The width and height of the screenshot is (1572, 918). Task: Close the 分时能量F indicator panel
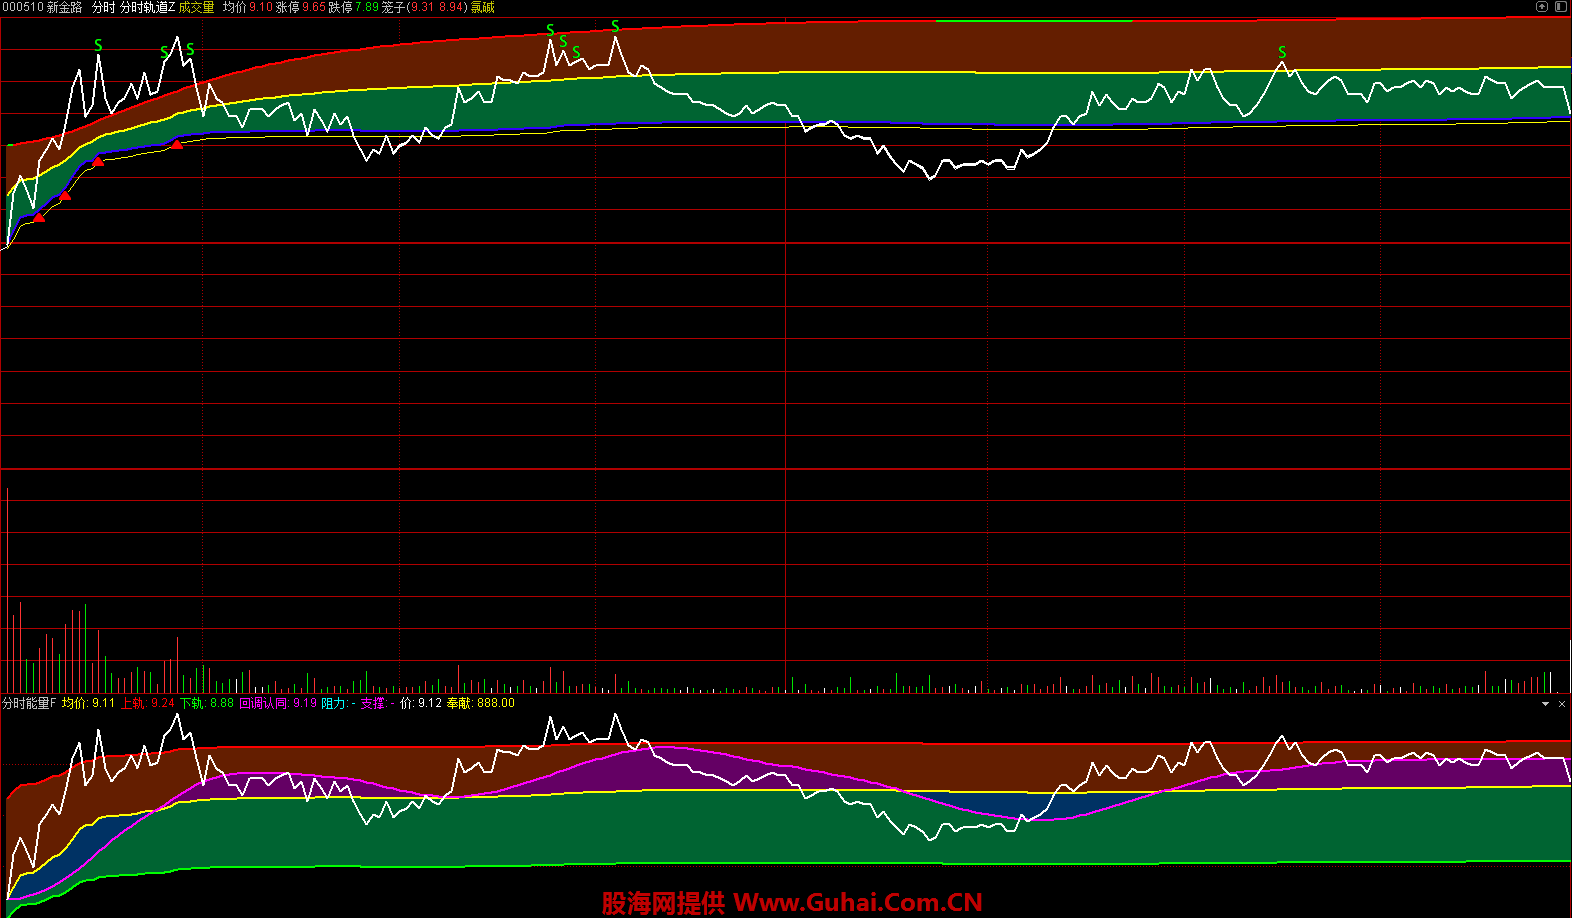click(x=1562, y=704)
